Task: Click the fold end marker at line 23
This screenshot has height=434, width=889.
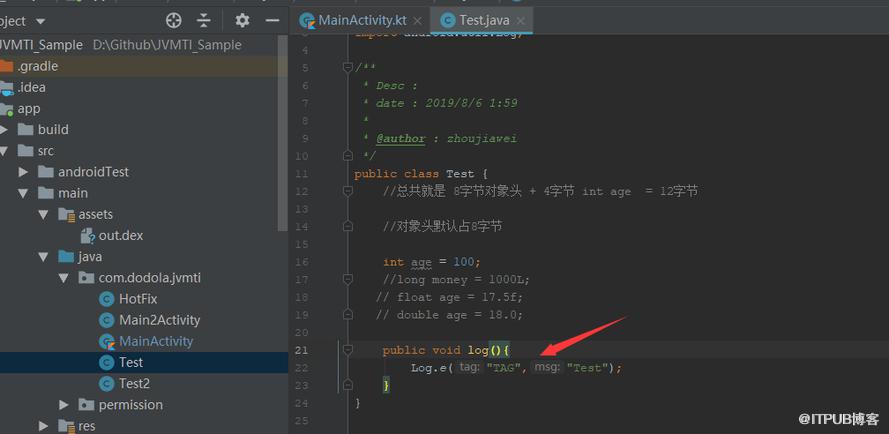Action: click(348, 385)
